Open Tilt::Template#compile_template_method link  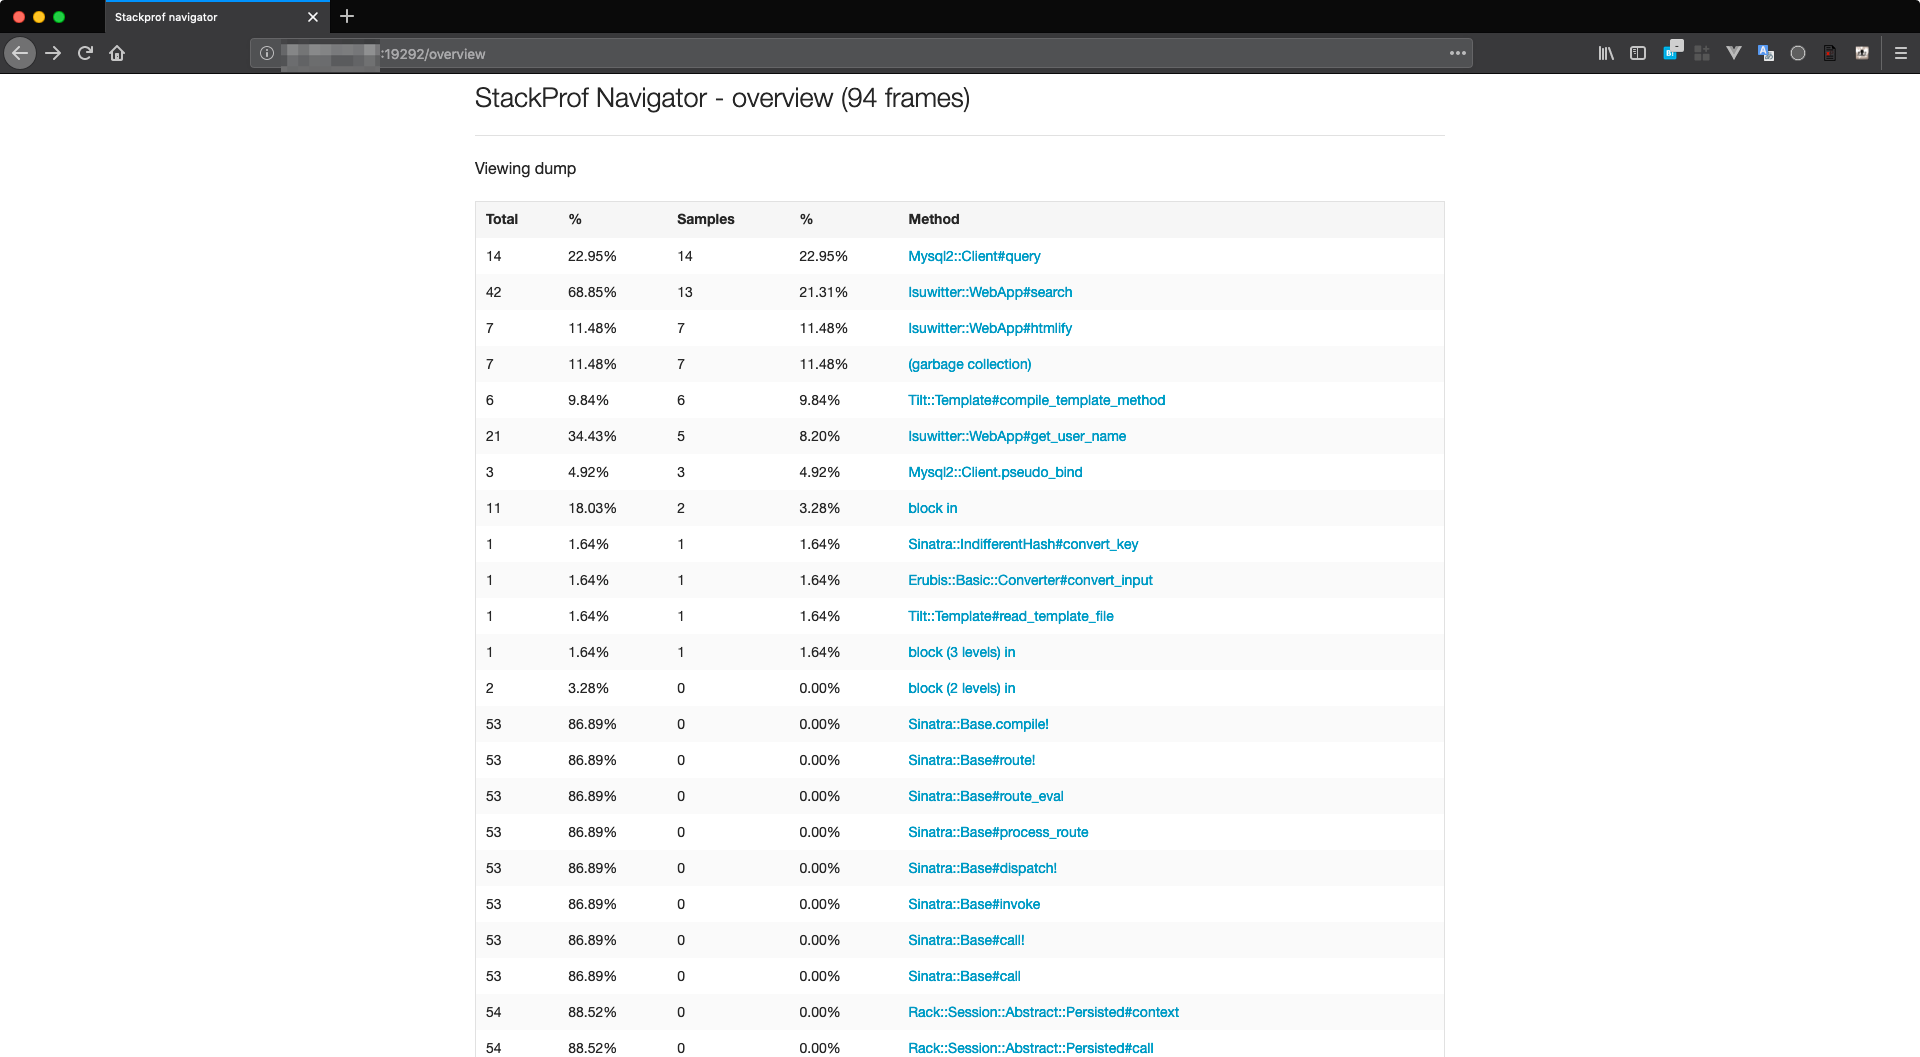tap(1037, 400)
